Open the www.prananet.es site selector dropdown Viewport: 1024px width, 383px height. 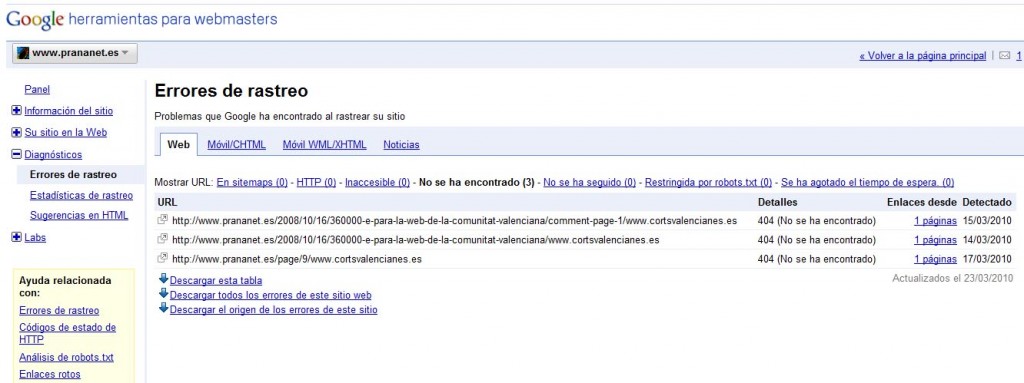tap(74, 53)
